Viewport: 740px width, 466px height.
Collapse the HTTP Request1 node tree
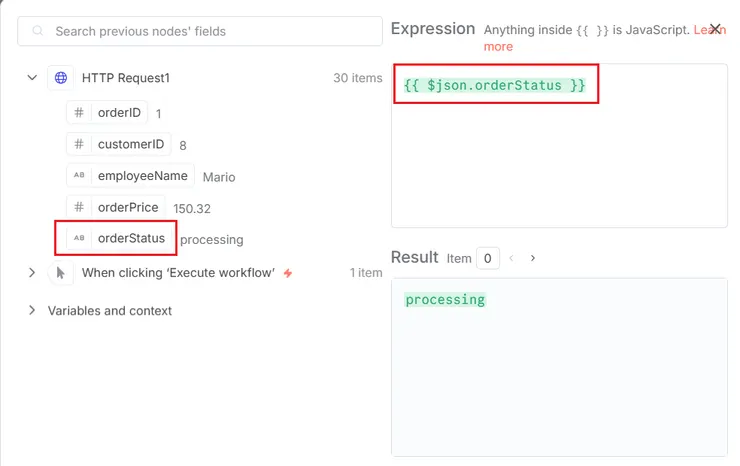[32, 78]
